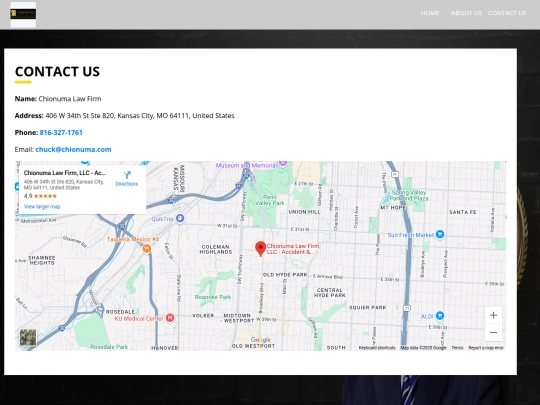Open the View larger map link
The image size is (540, 405).
click(42, 207)
